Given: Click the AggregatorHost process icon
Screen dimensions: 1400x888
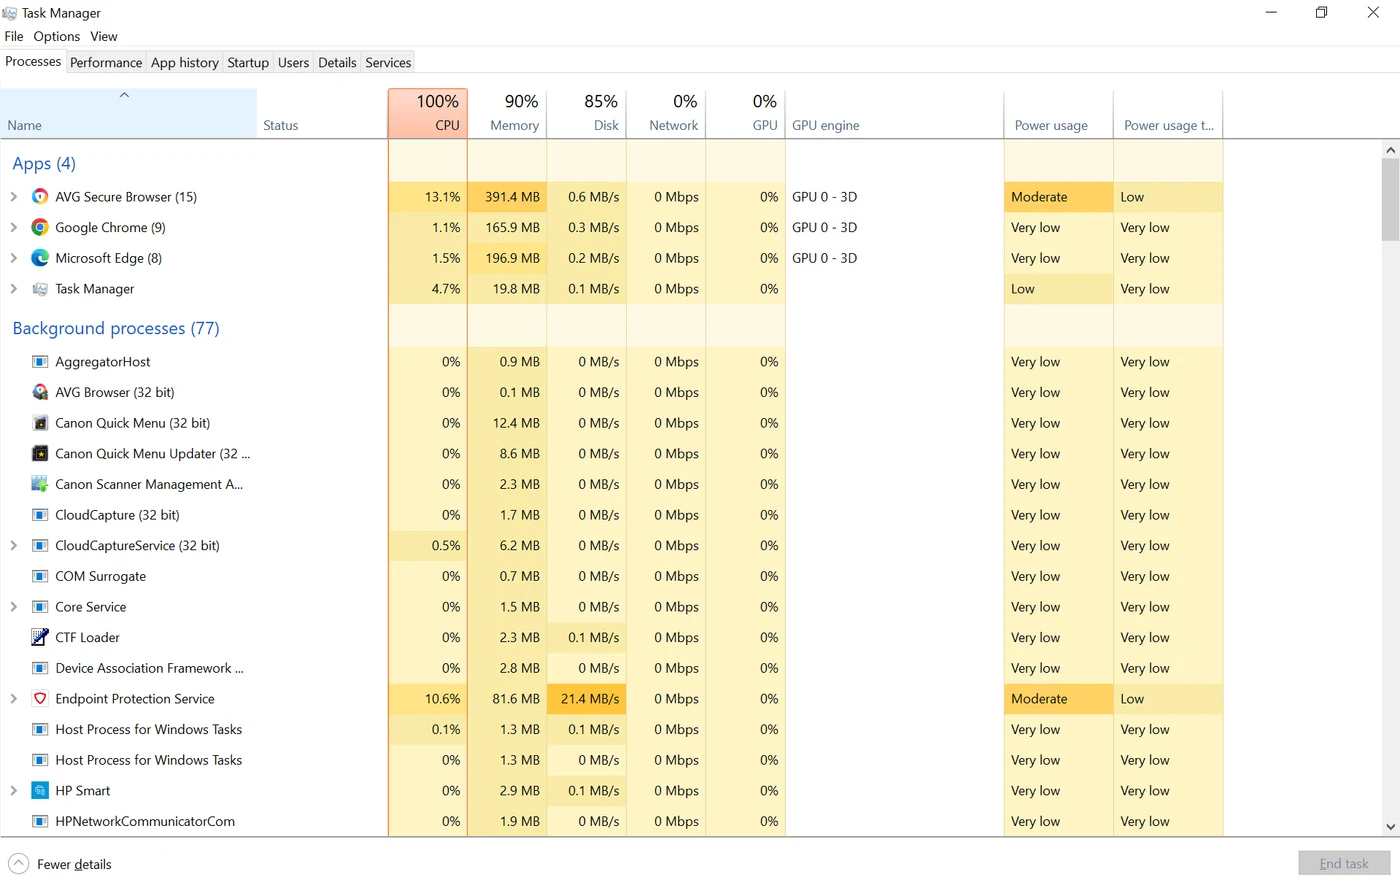Looking at the screenshot, I should [x=40, y=362].
